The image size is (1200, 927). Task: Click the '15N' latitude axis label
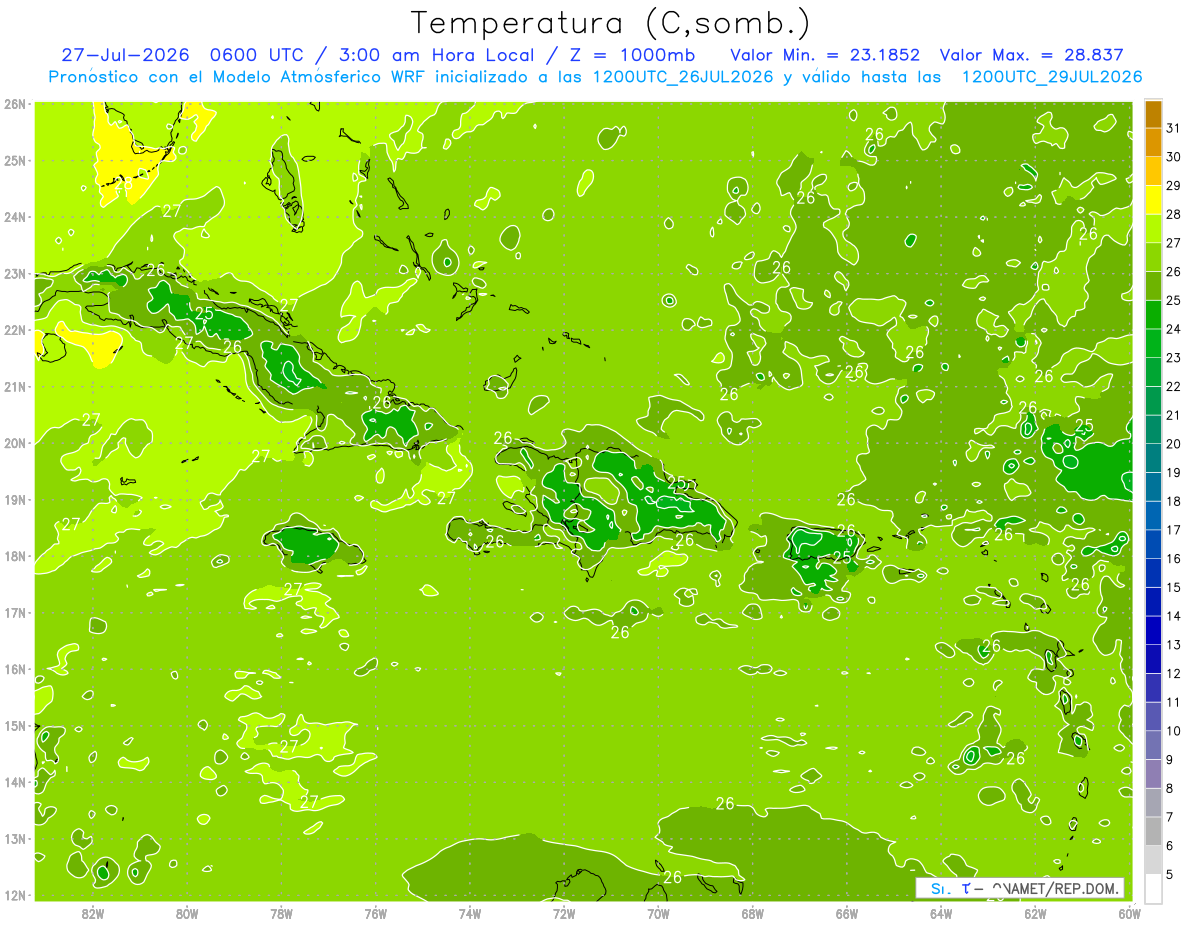coord(14,726)
